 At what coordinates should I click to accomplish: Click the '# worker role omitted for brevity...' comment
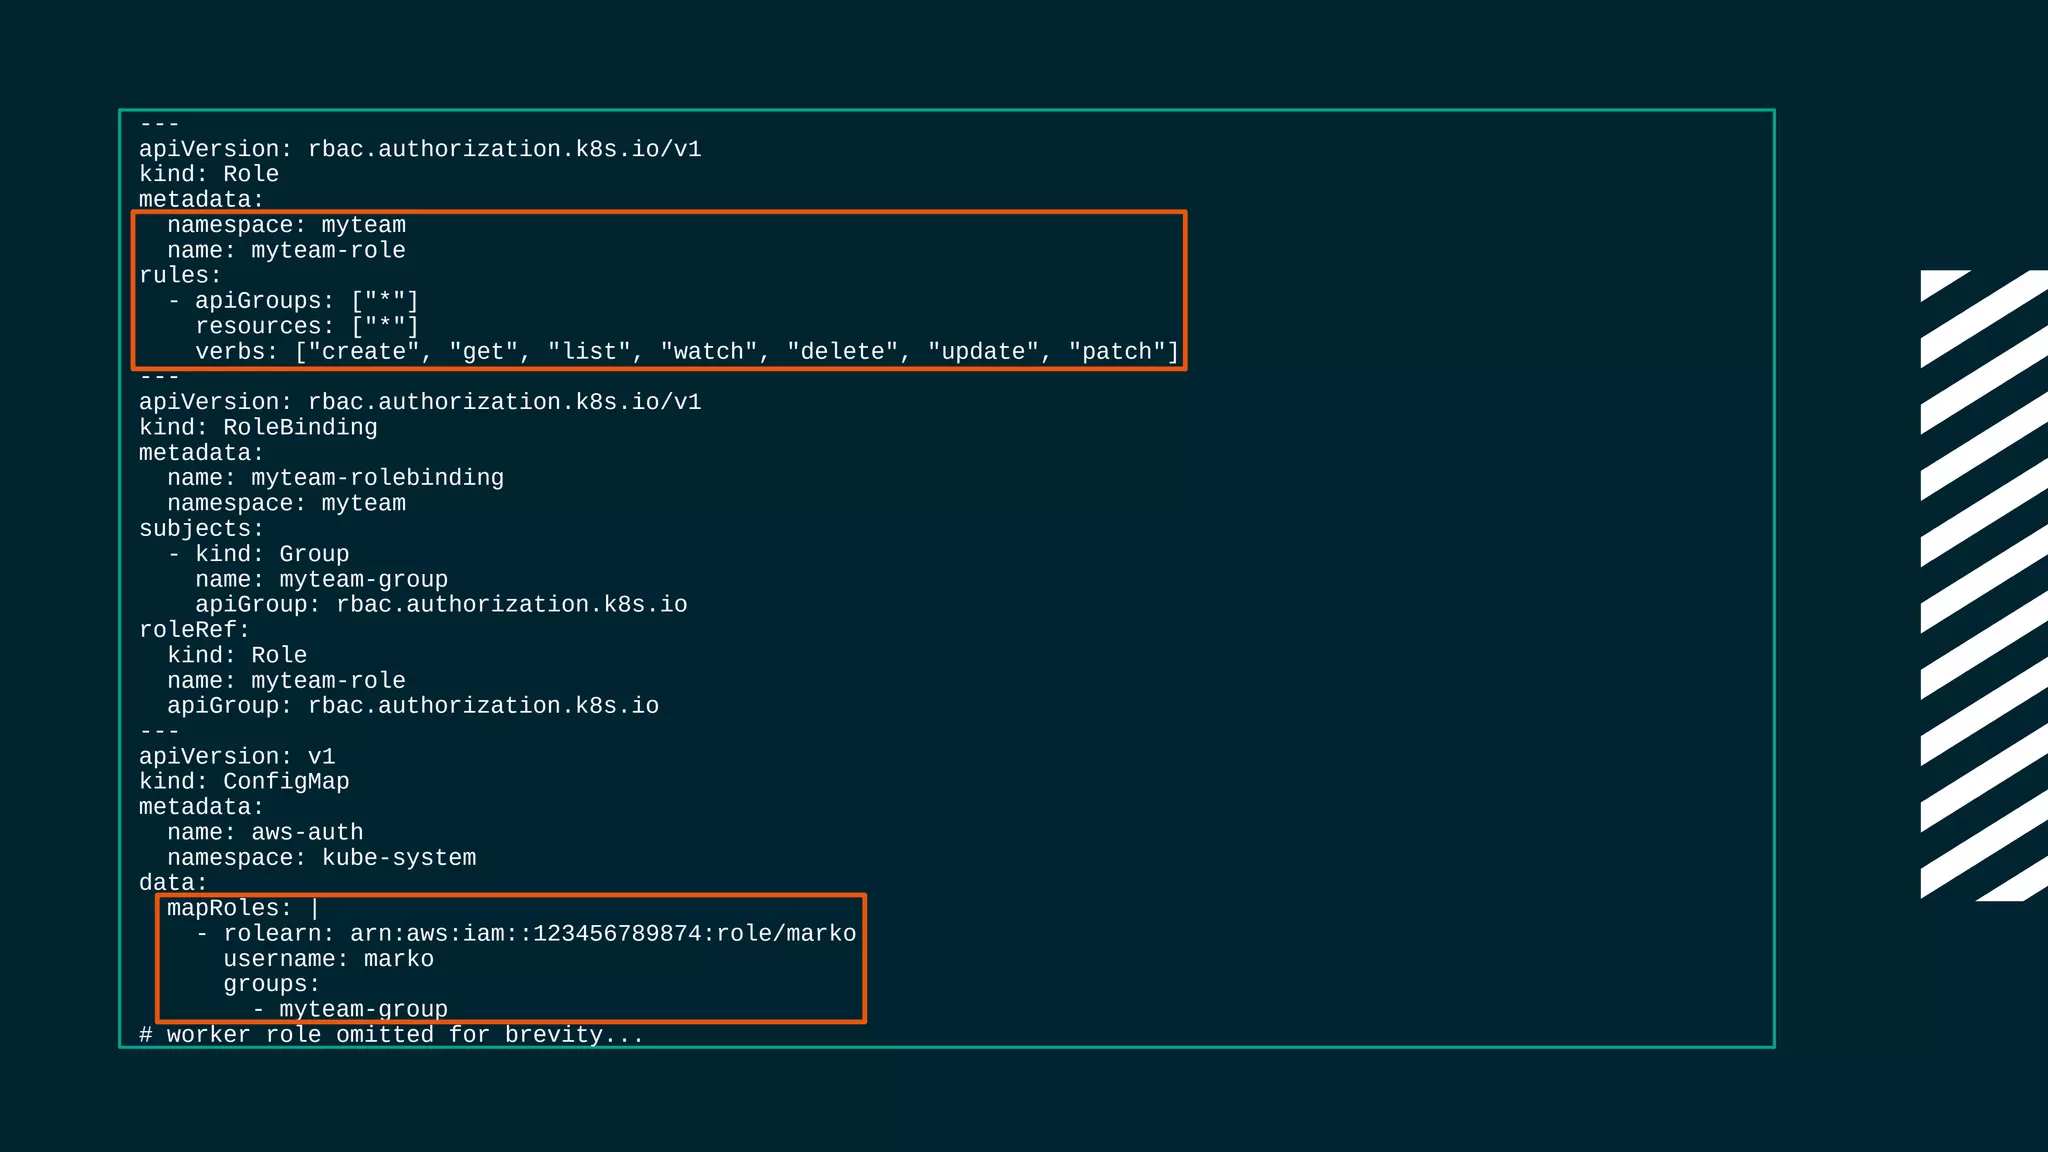pyautogui.click(x=391, y=1035)
